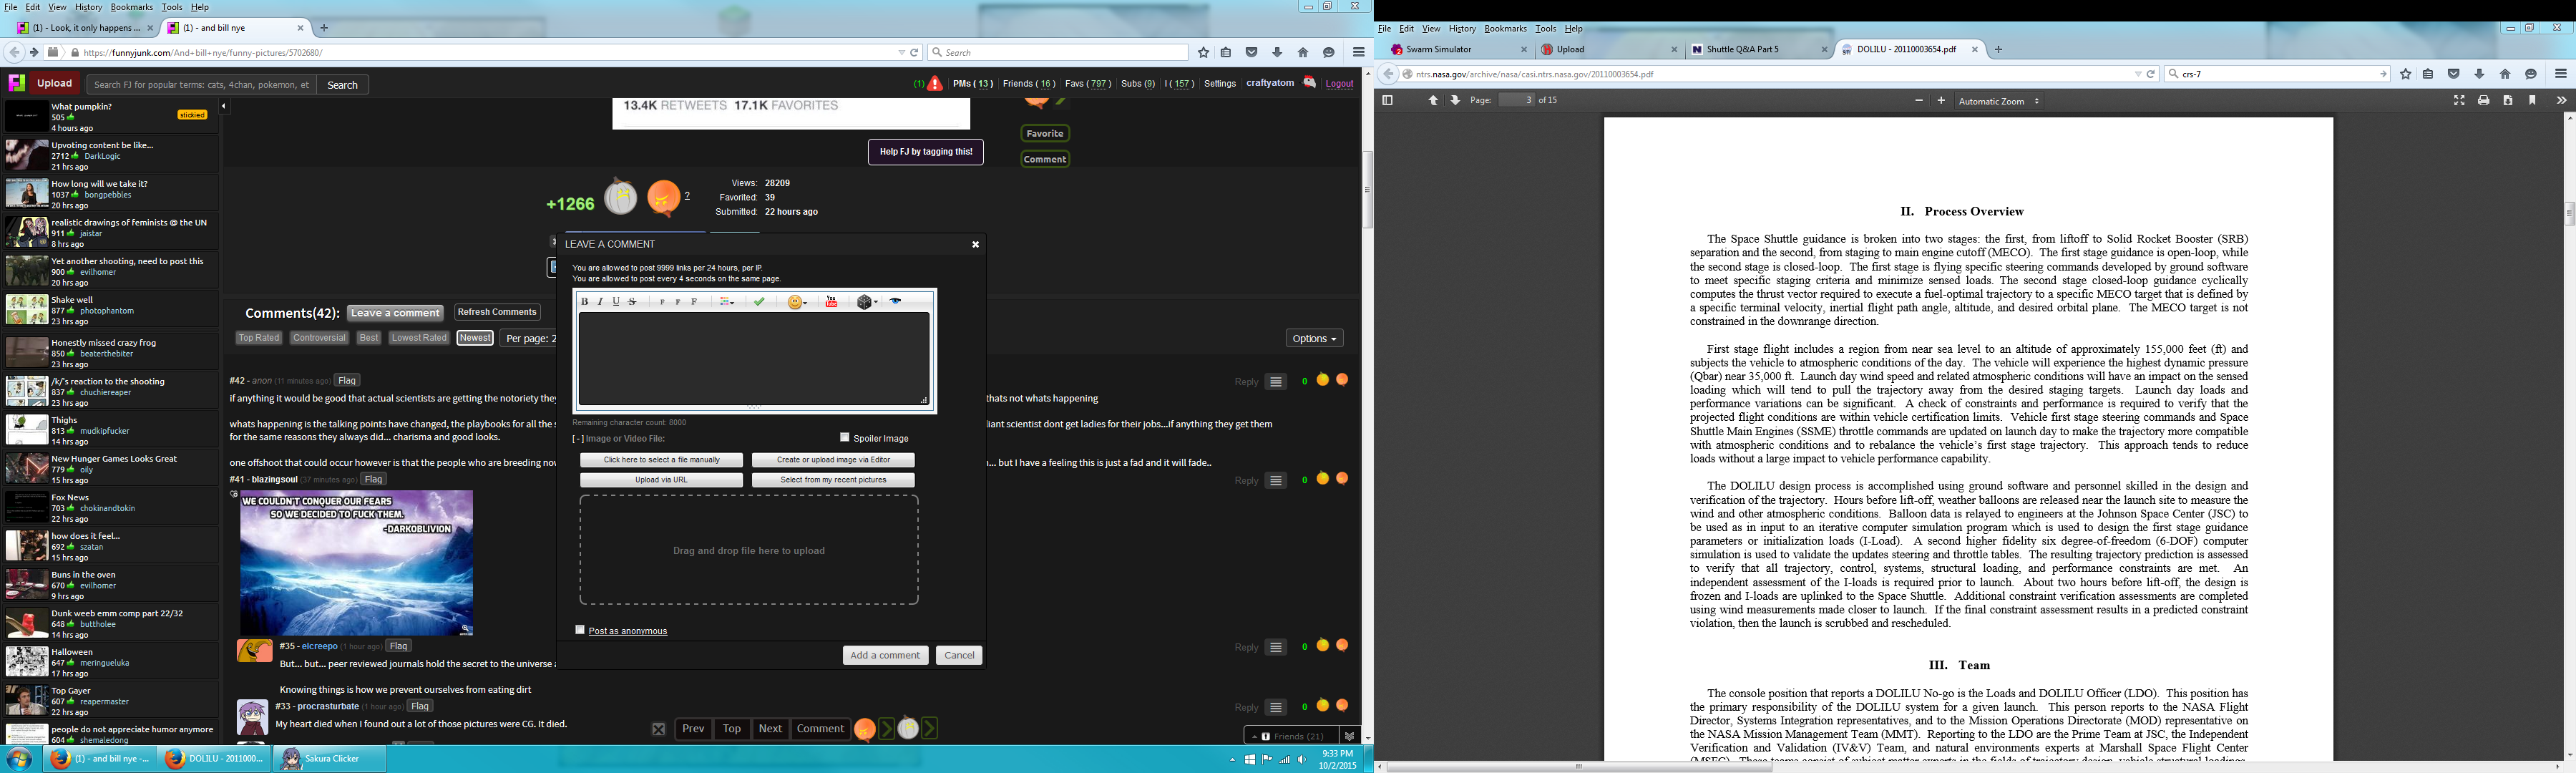Open the smiley emoticon dropdown
Image resolution: width=2576 pixels, height=773 pixels.
click(798, 302)
